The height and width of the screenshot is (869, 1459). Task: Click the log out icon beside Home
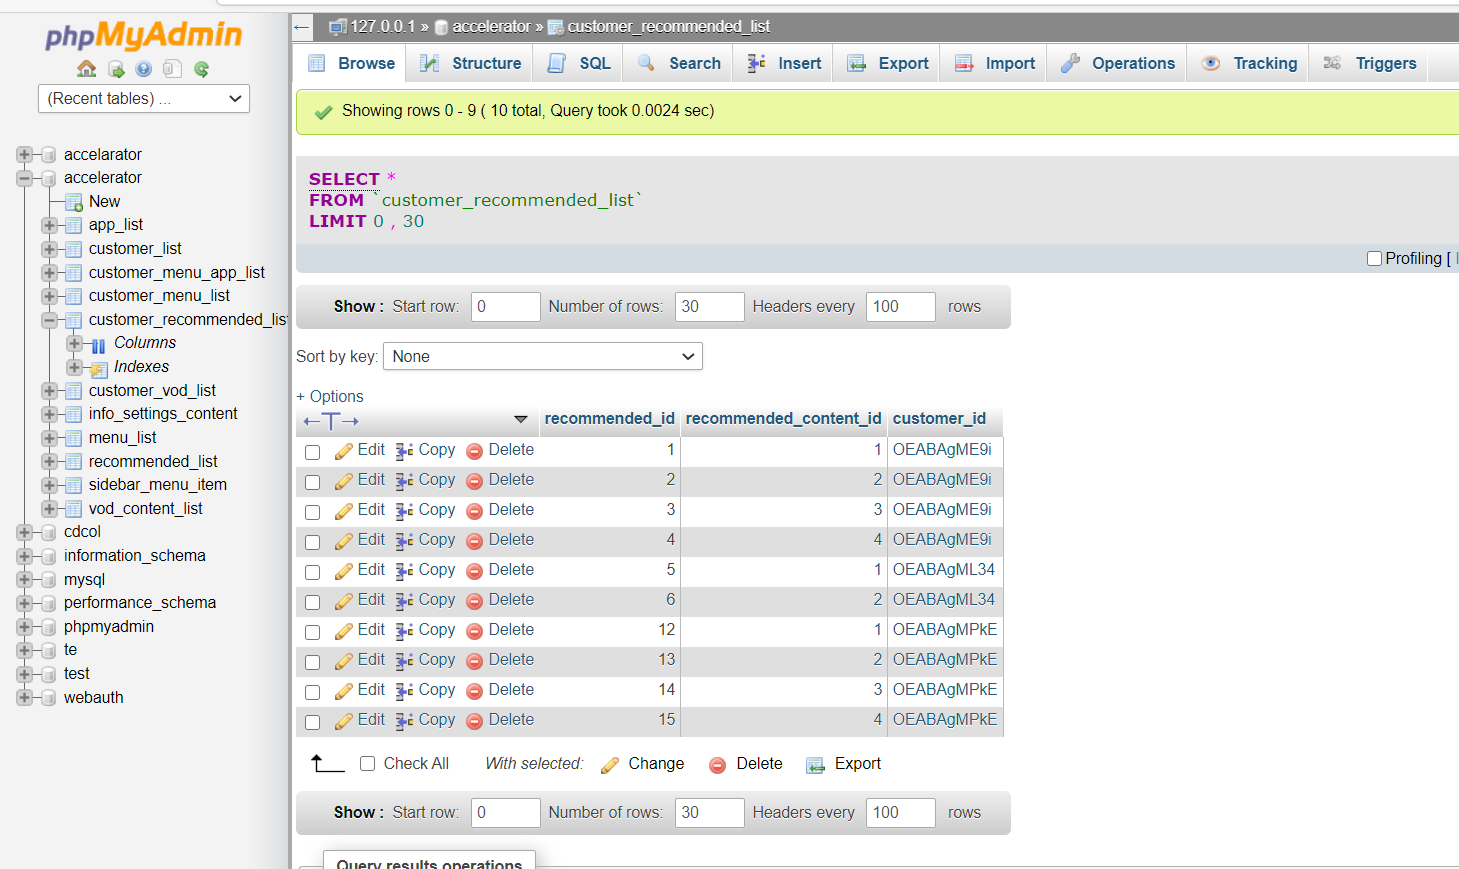point(116,69)
